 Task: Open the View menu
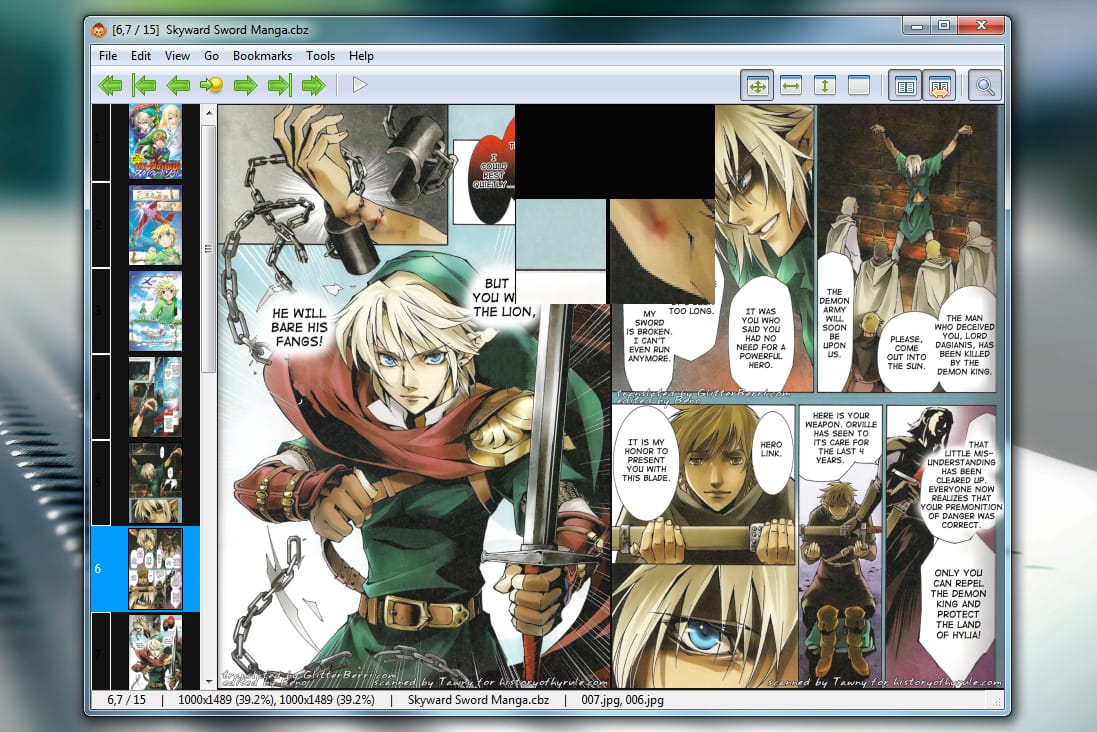[177, 56]
